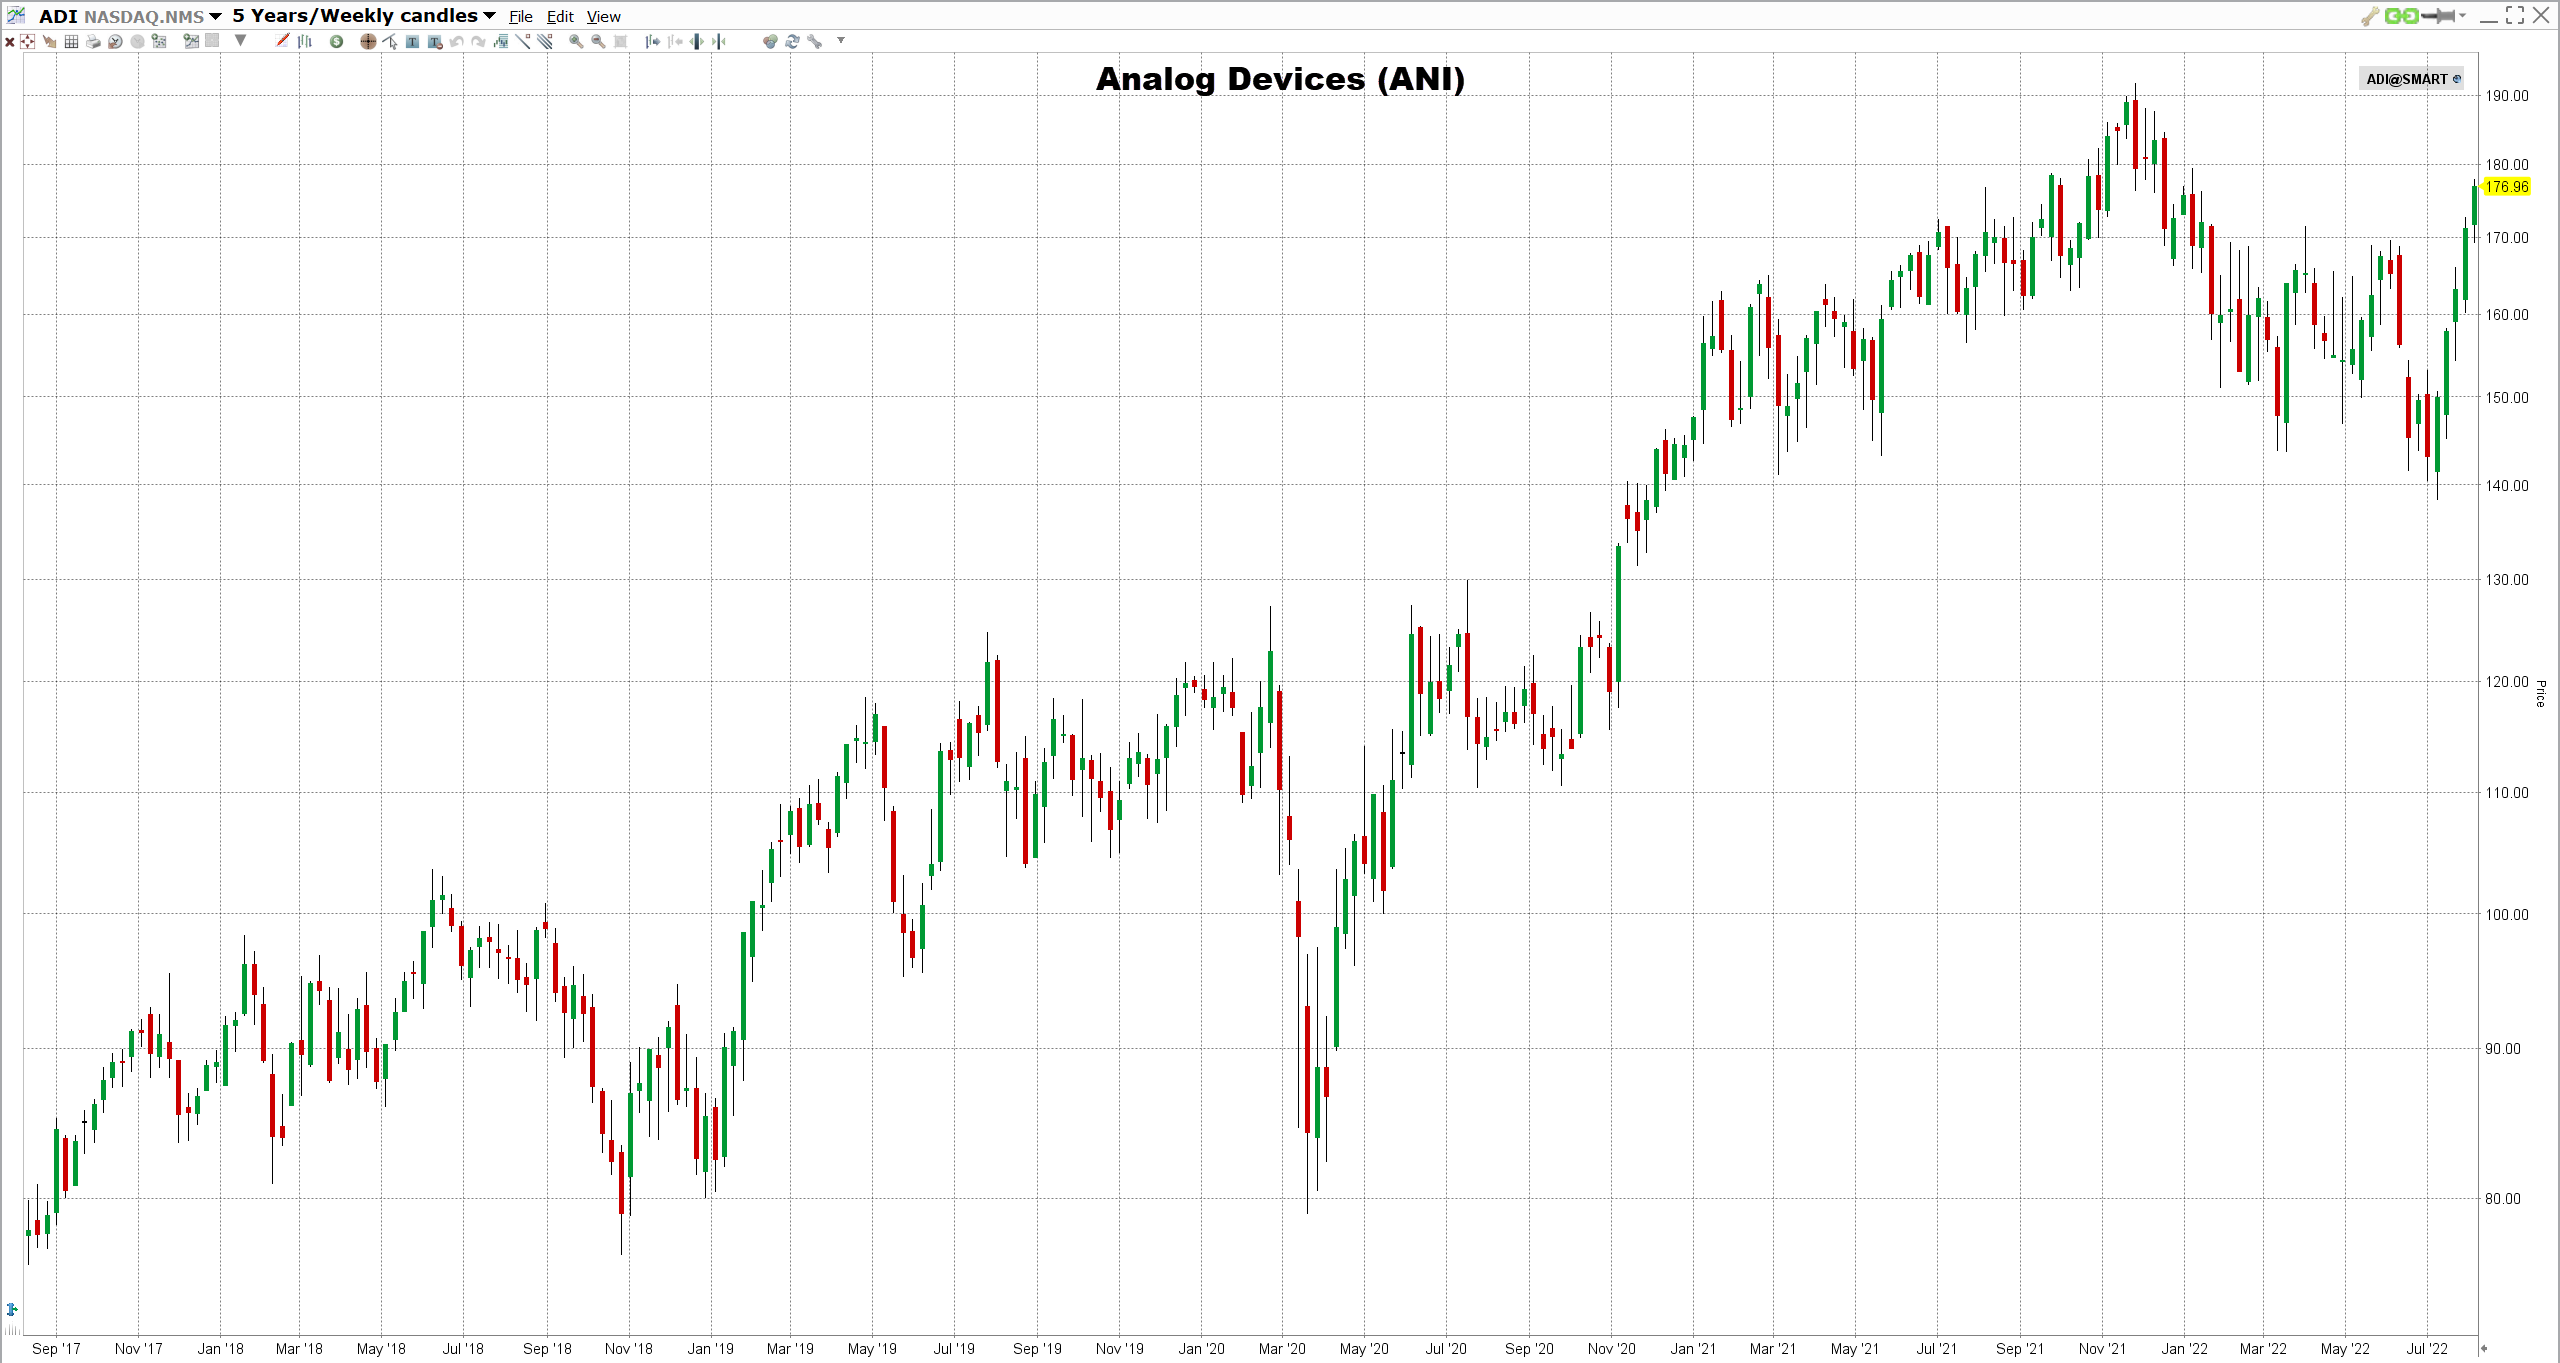
Task: Click the 190.00 price axis label
Action: click(2507, 96)
